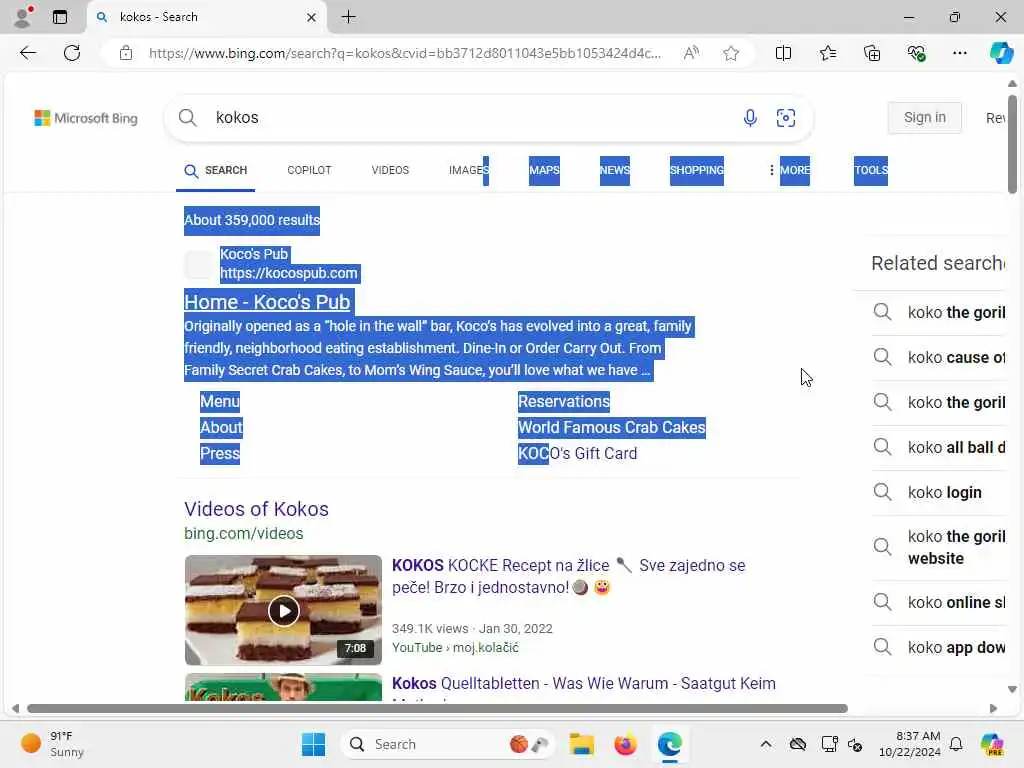1024x768 pixels.
Task: Open the tab actions menu icon
Action: point(59,17)
